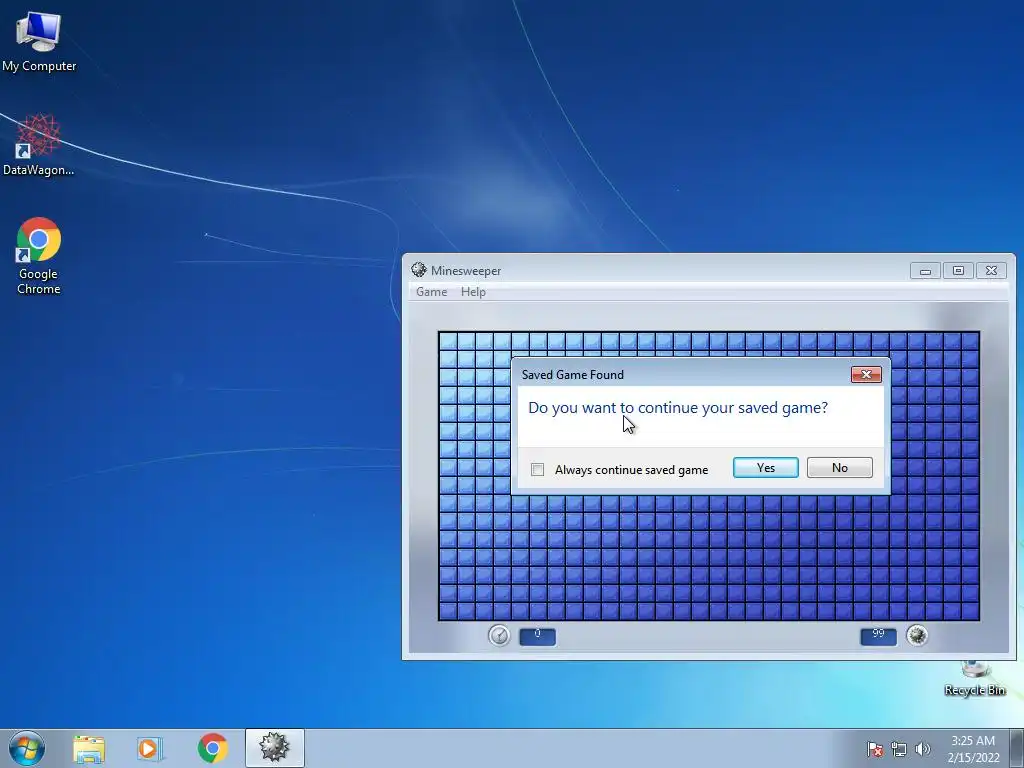Viewport: 1024px width, 768px height.
Task: Click the Show desktop button on the taskbar
Action: pos(1017,748)
